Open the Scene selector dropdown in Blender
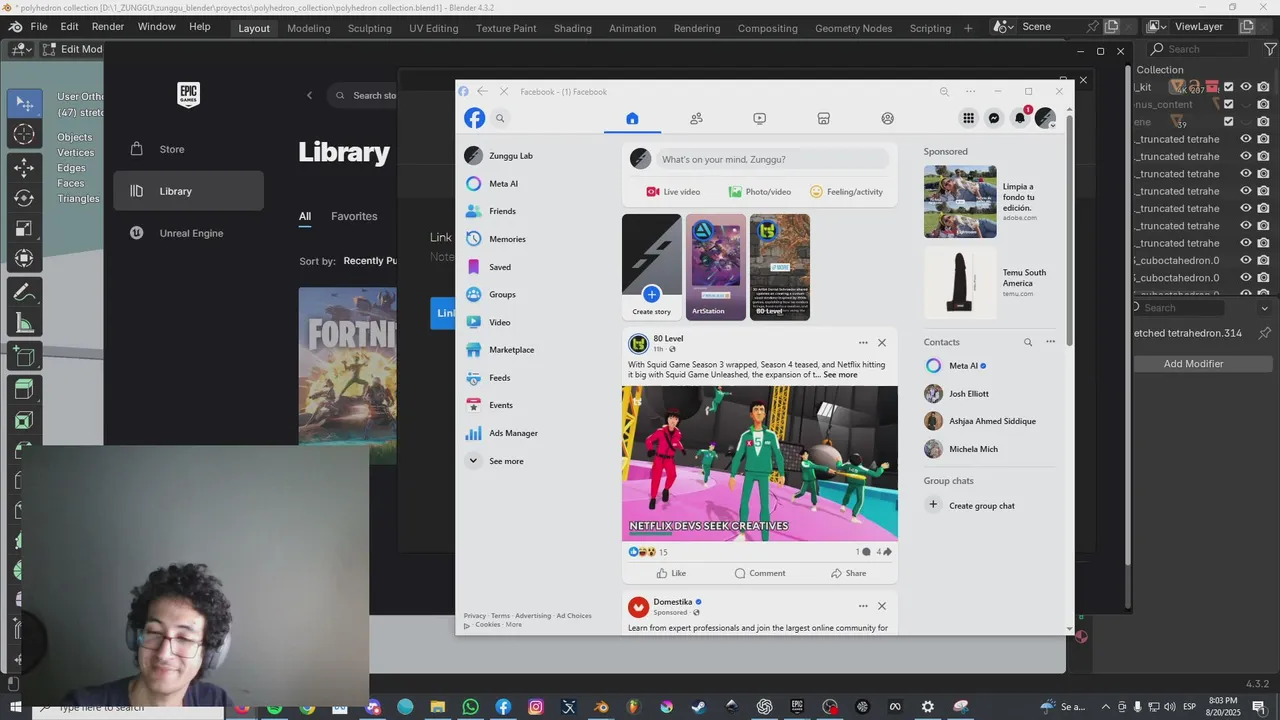The image size is (1280, 720). tap(1003, 27)
